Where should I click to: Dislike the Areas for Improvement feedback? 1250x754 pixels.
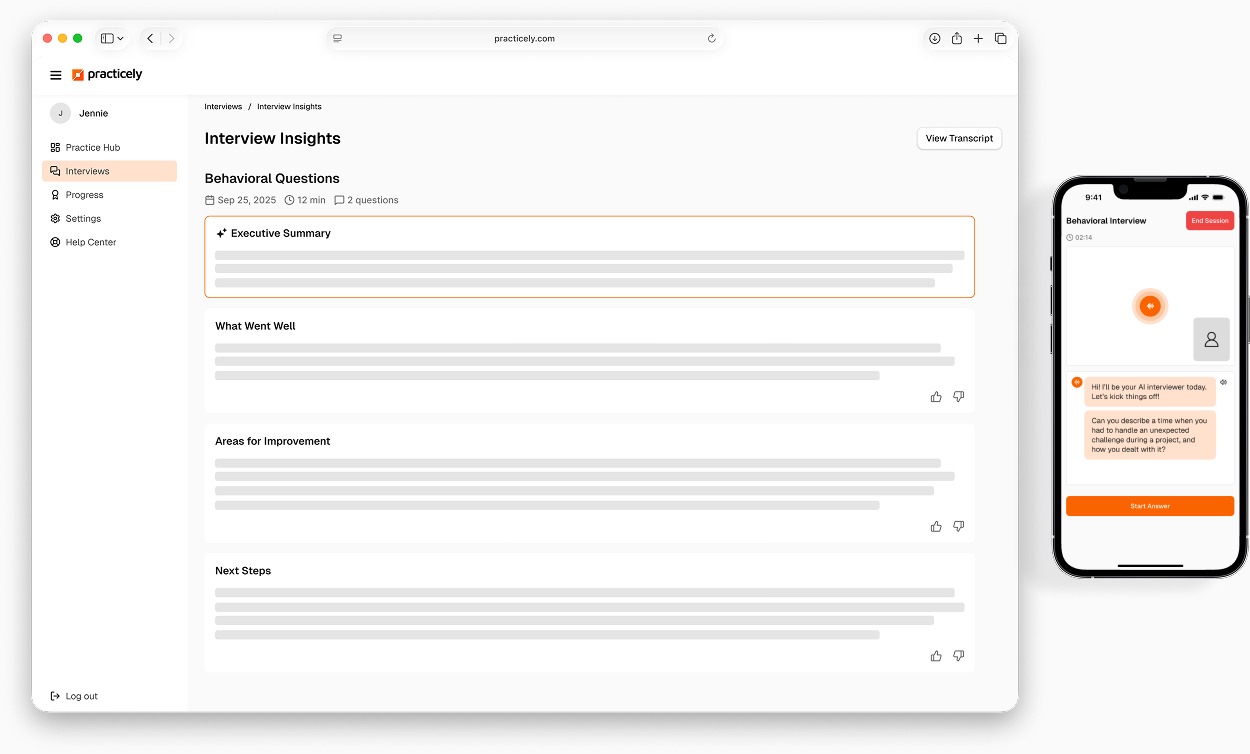(x=958, y=526)
